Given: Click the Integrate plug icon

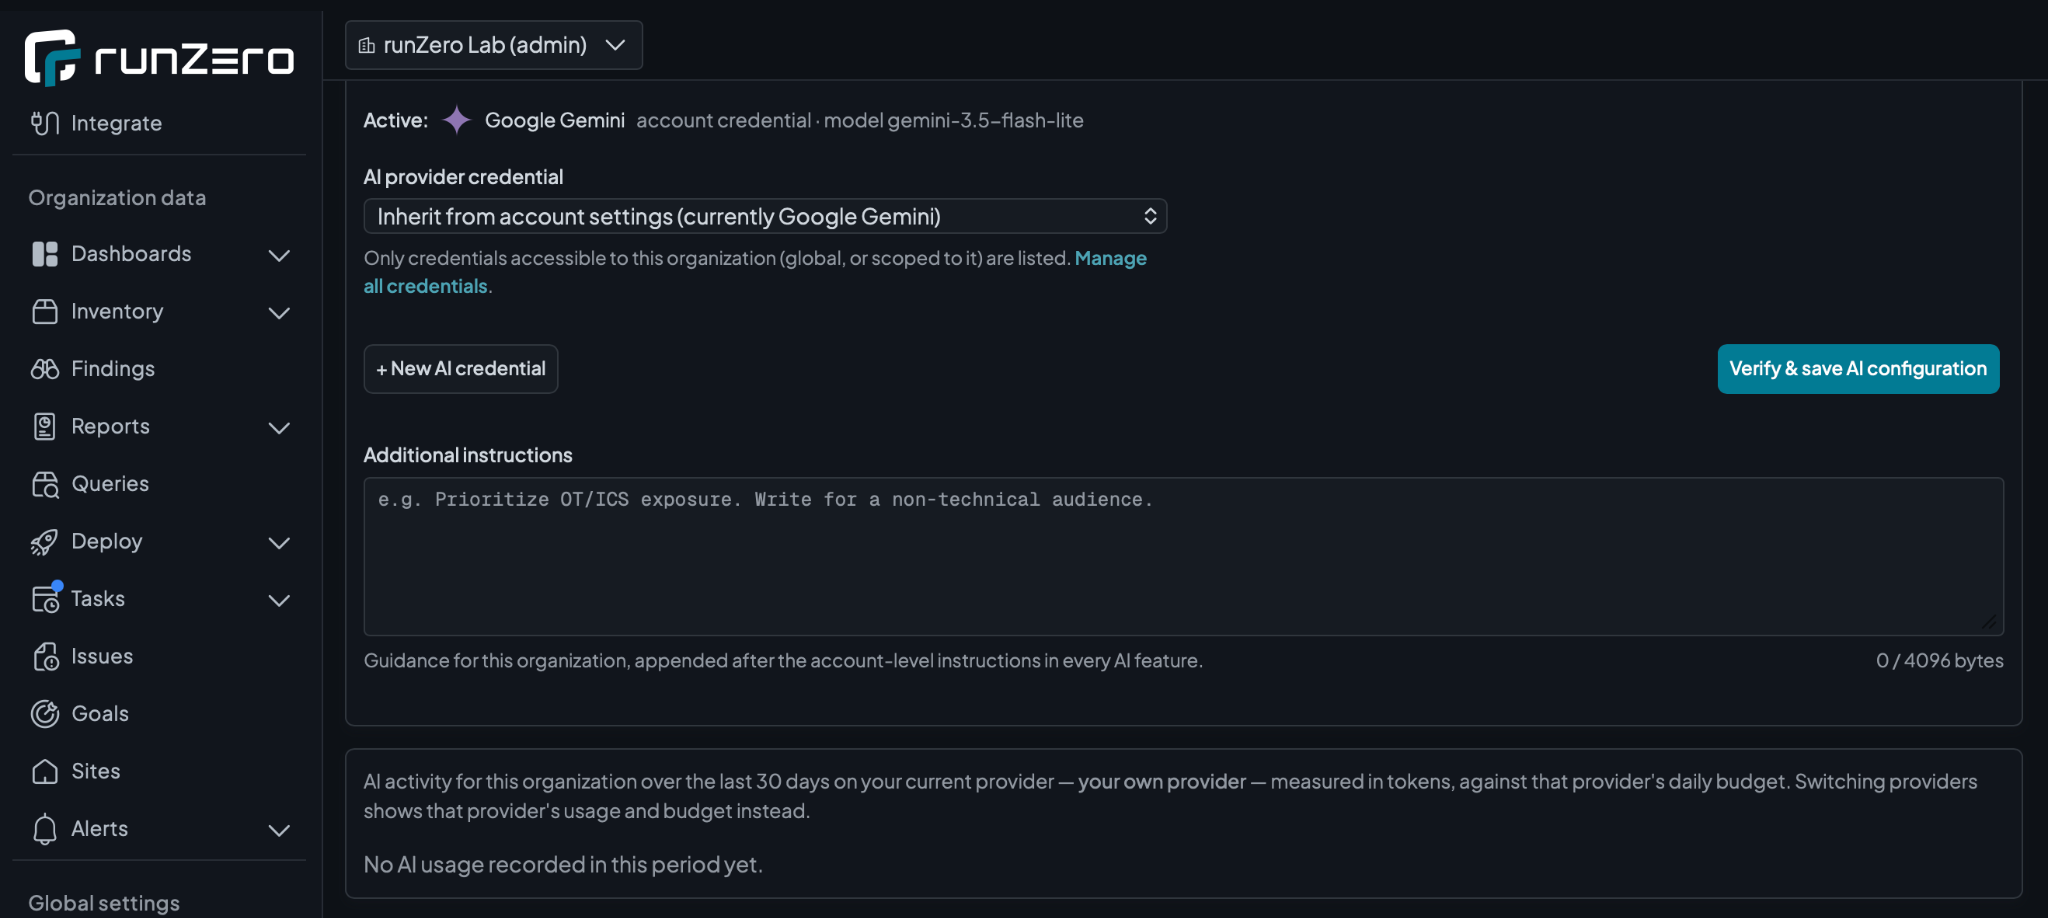Looking at the screenshot, I should (45, 123).
